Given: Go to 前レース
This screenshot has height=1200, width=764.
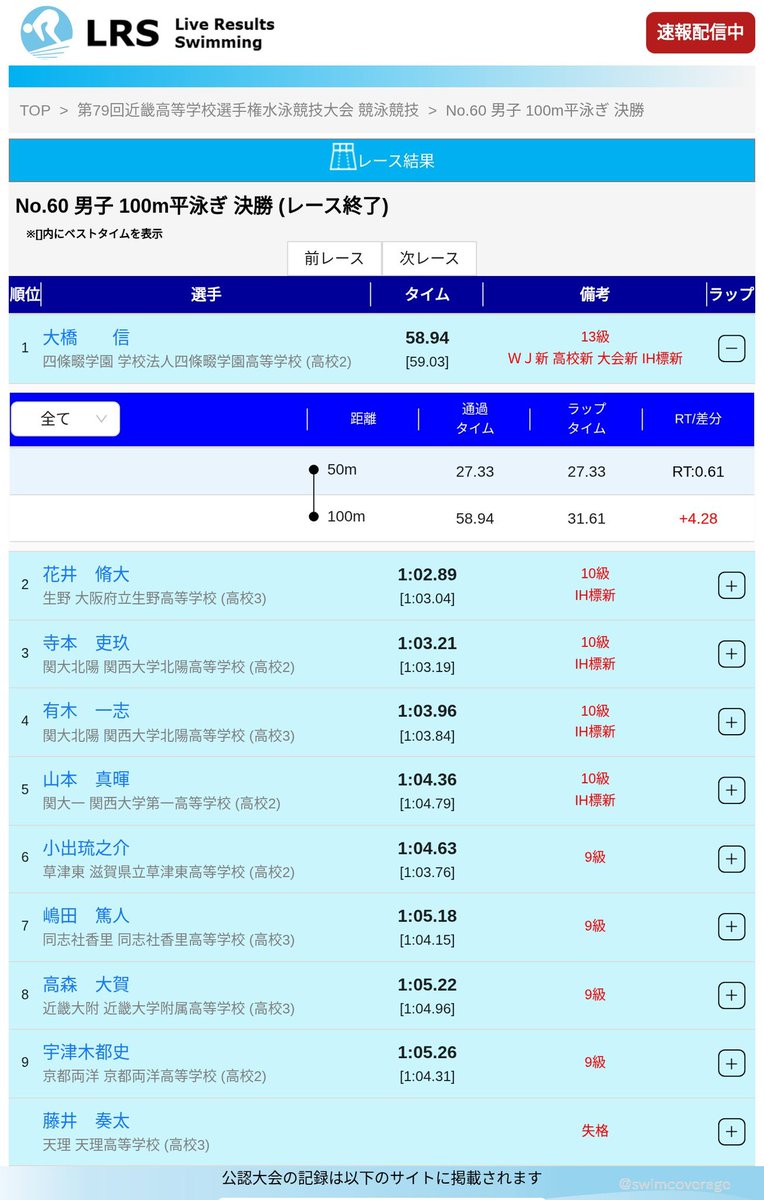Looking at the screenshot, I should 334,258.
